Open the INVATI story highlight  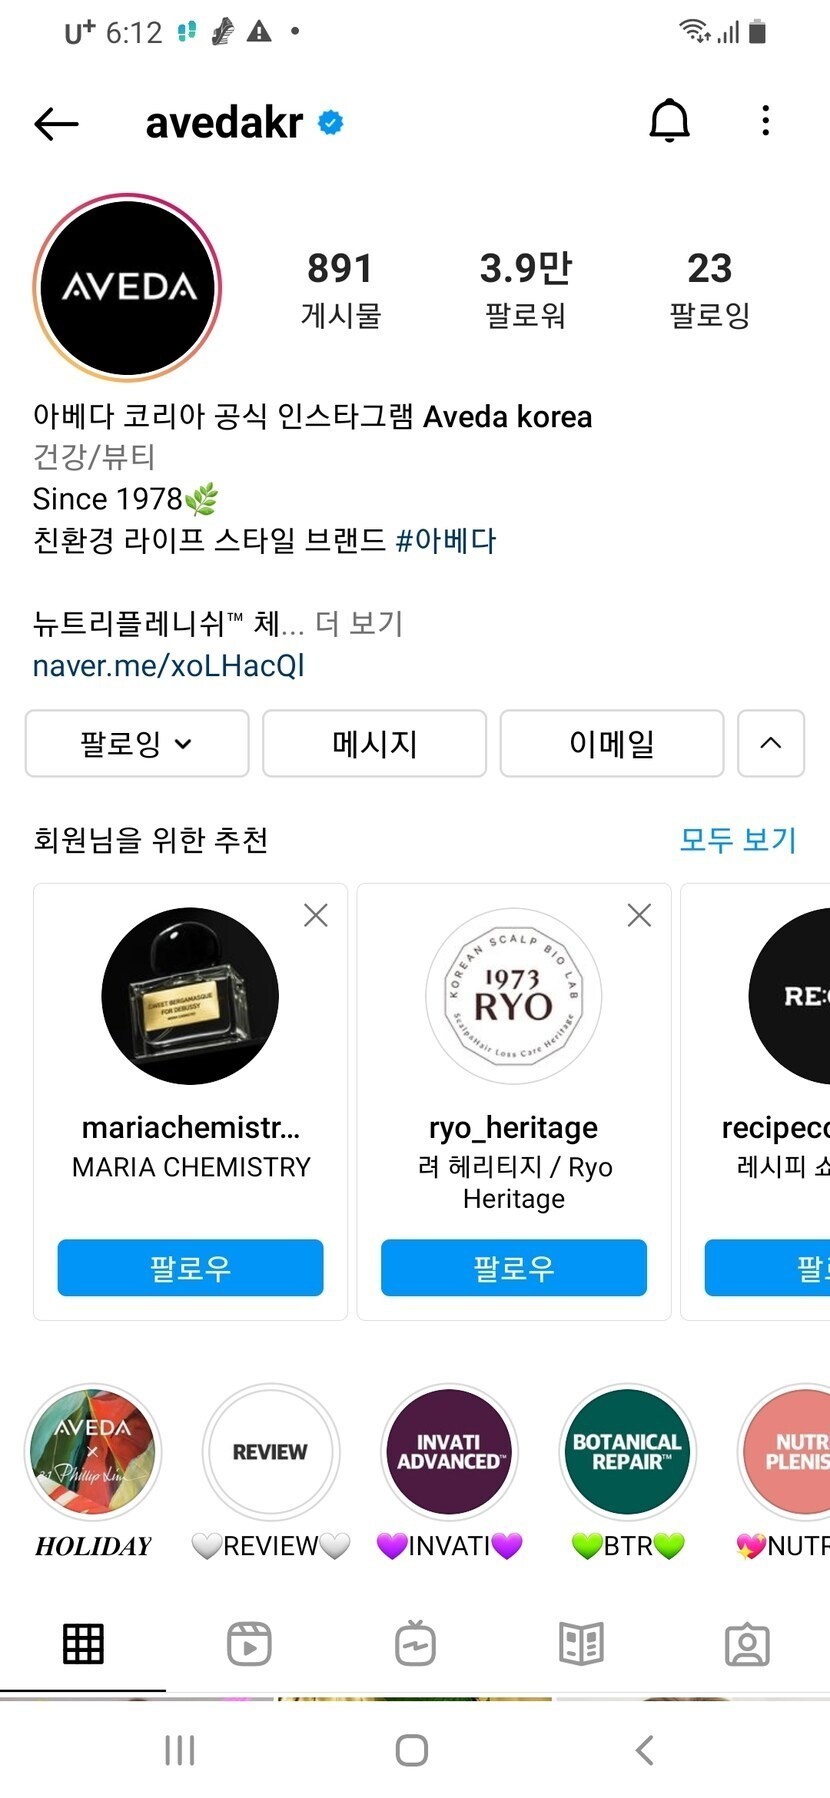449,1452
